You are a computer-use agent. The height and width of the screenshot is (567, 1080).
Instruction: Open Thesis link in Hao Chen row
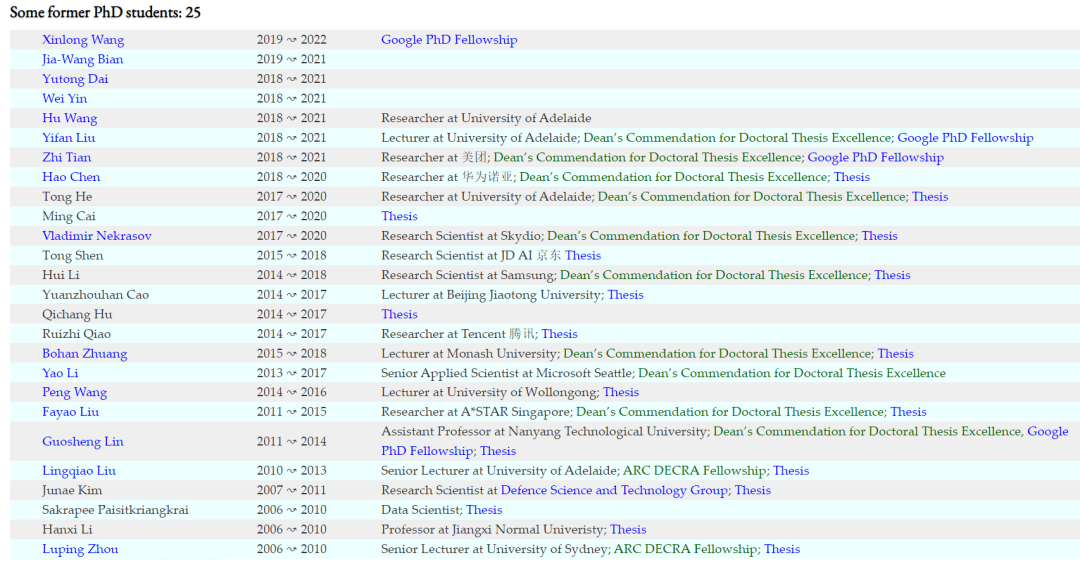pyautogui.click(x=851, y=177)
